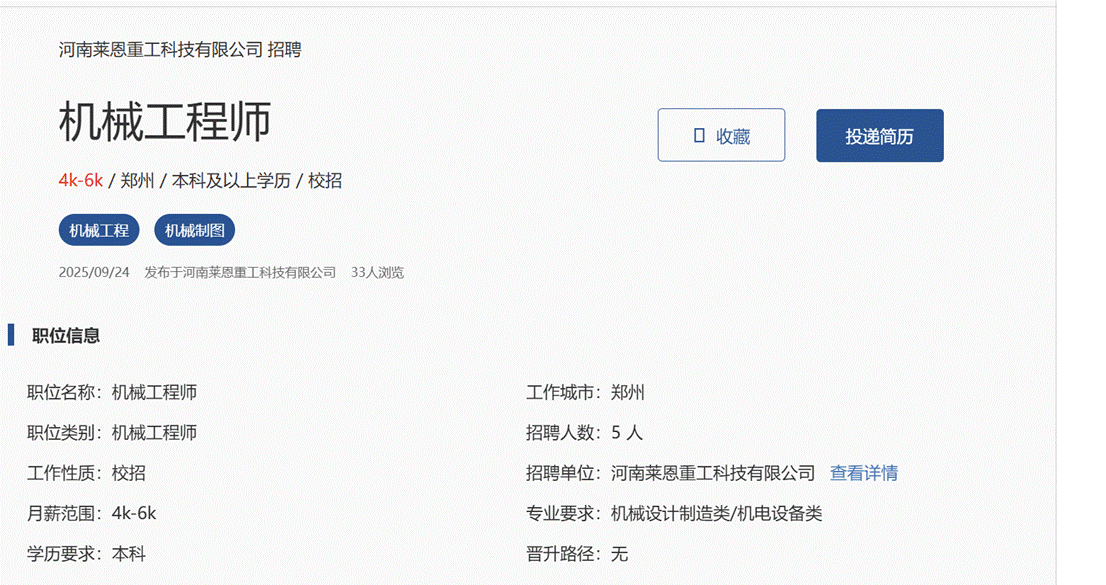Click the 工作城市：郑州 row

point(585,392)
